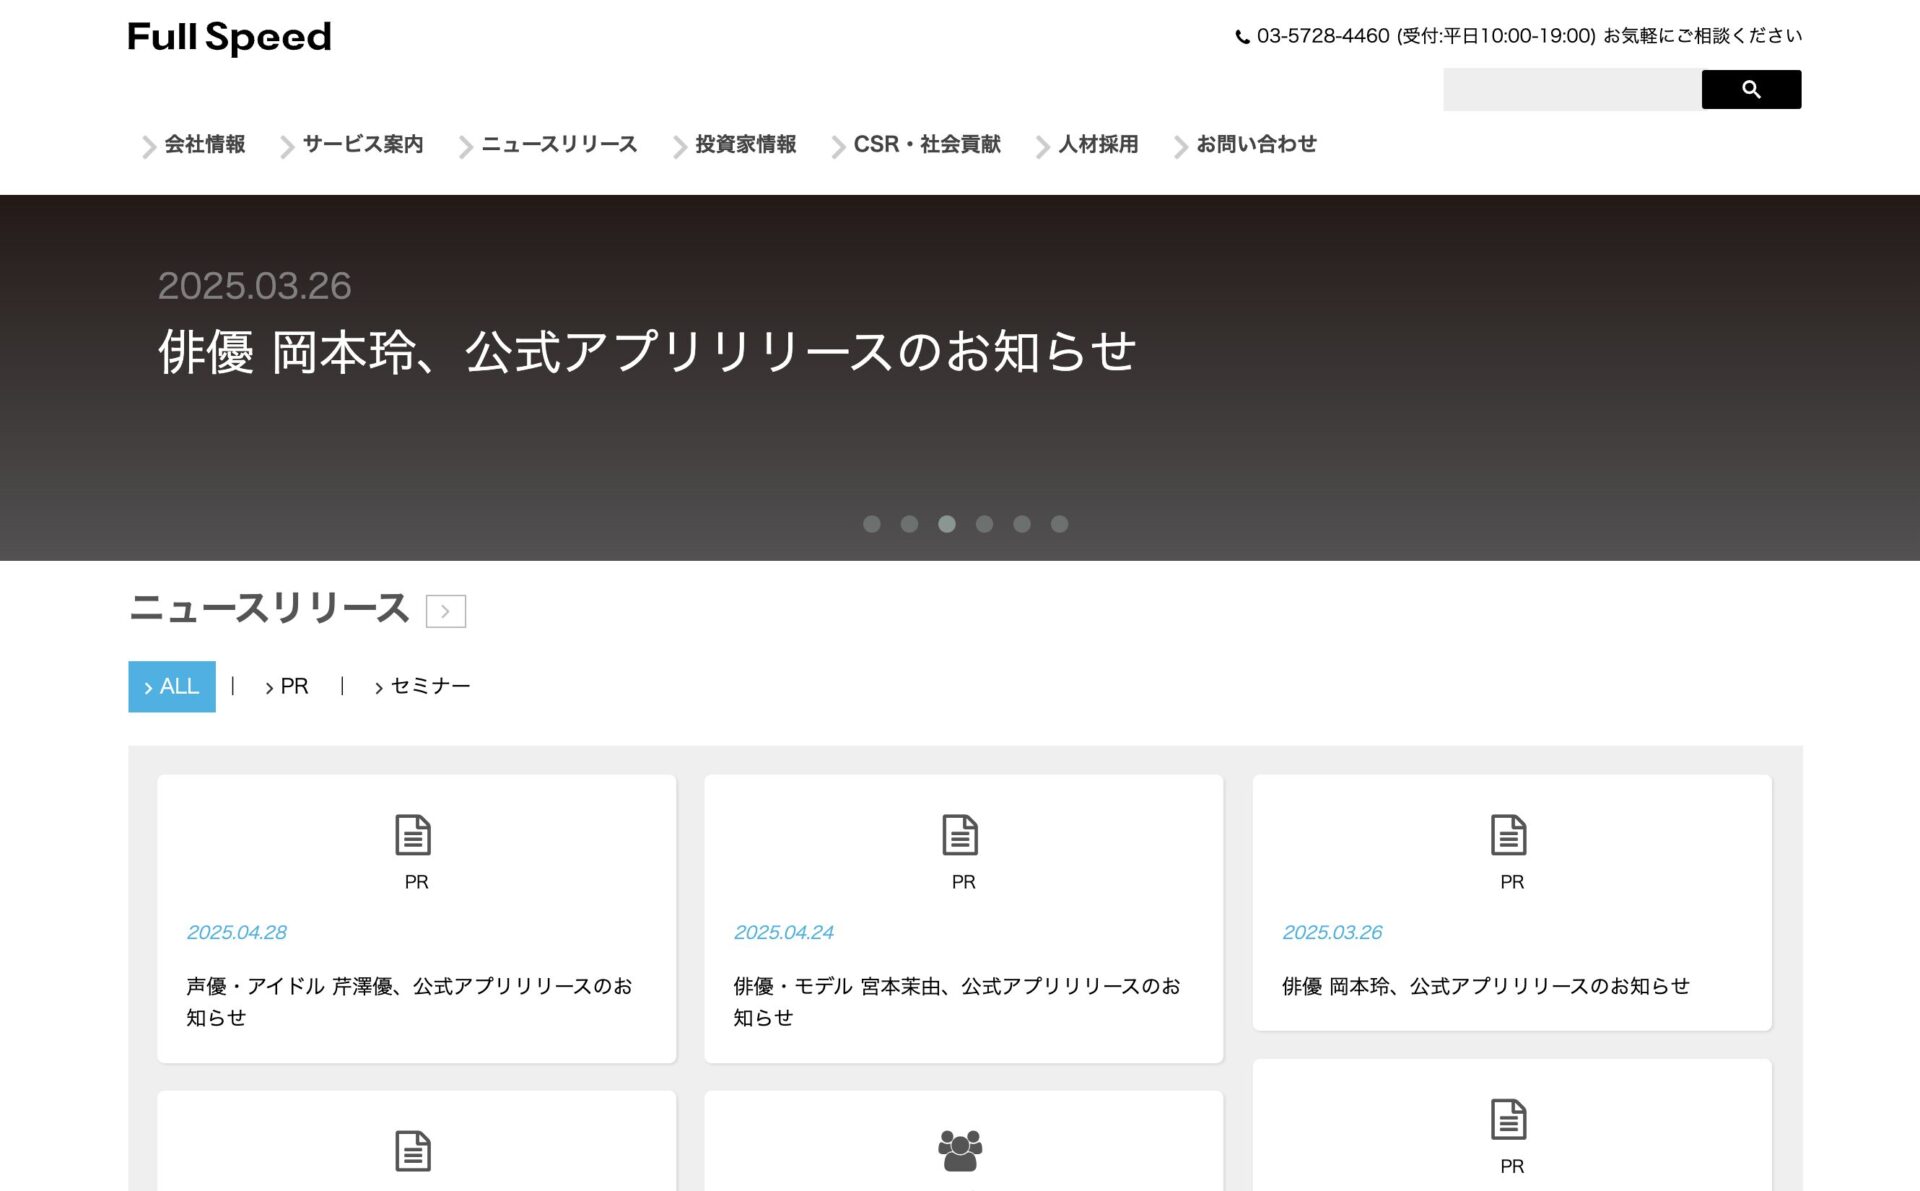Click the phone icon beside 03-5728-4460
The image size is (1920, 1191).
(x=1242, y=37)
